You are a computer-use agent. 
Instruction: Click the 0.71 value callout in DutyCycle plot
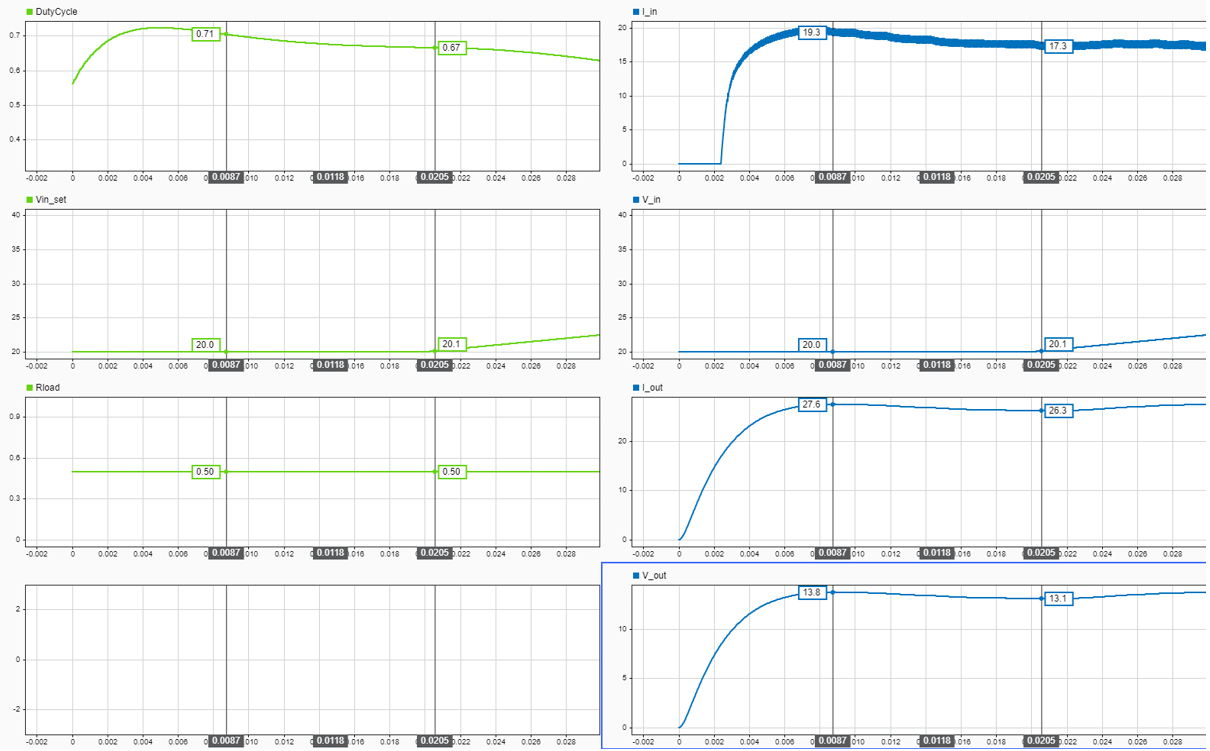click(207, 34)
